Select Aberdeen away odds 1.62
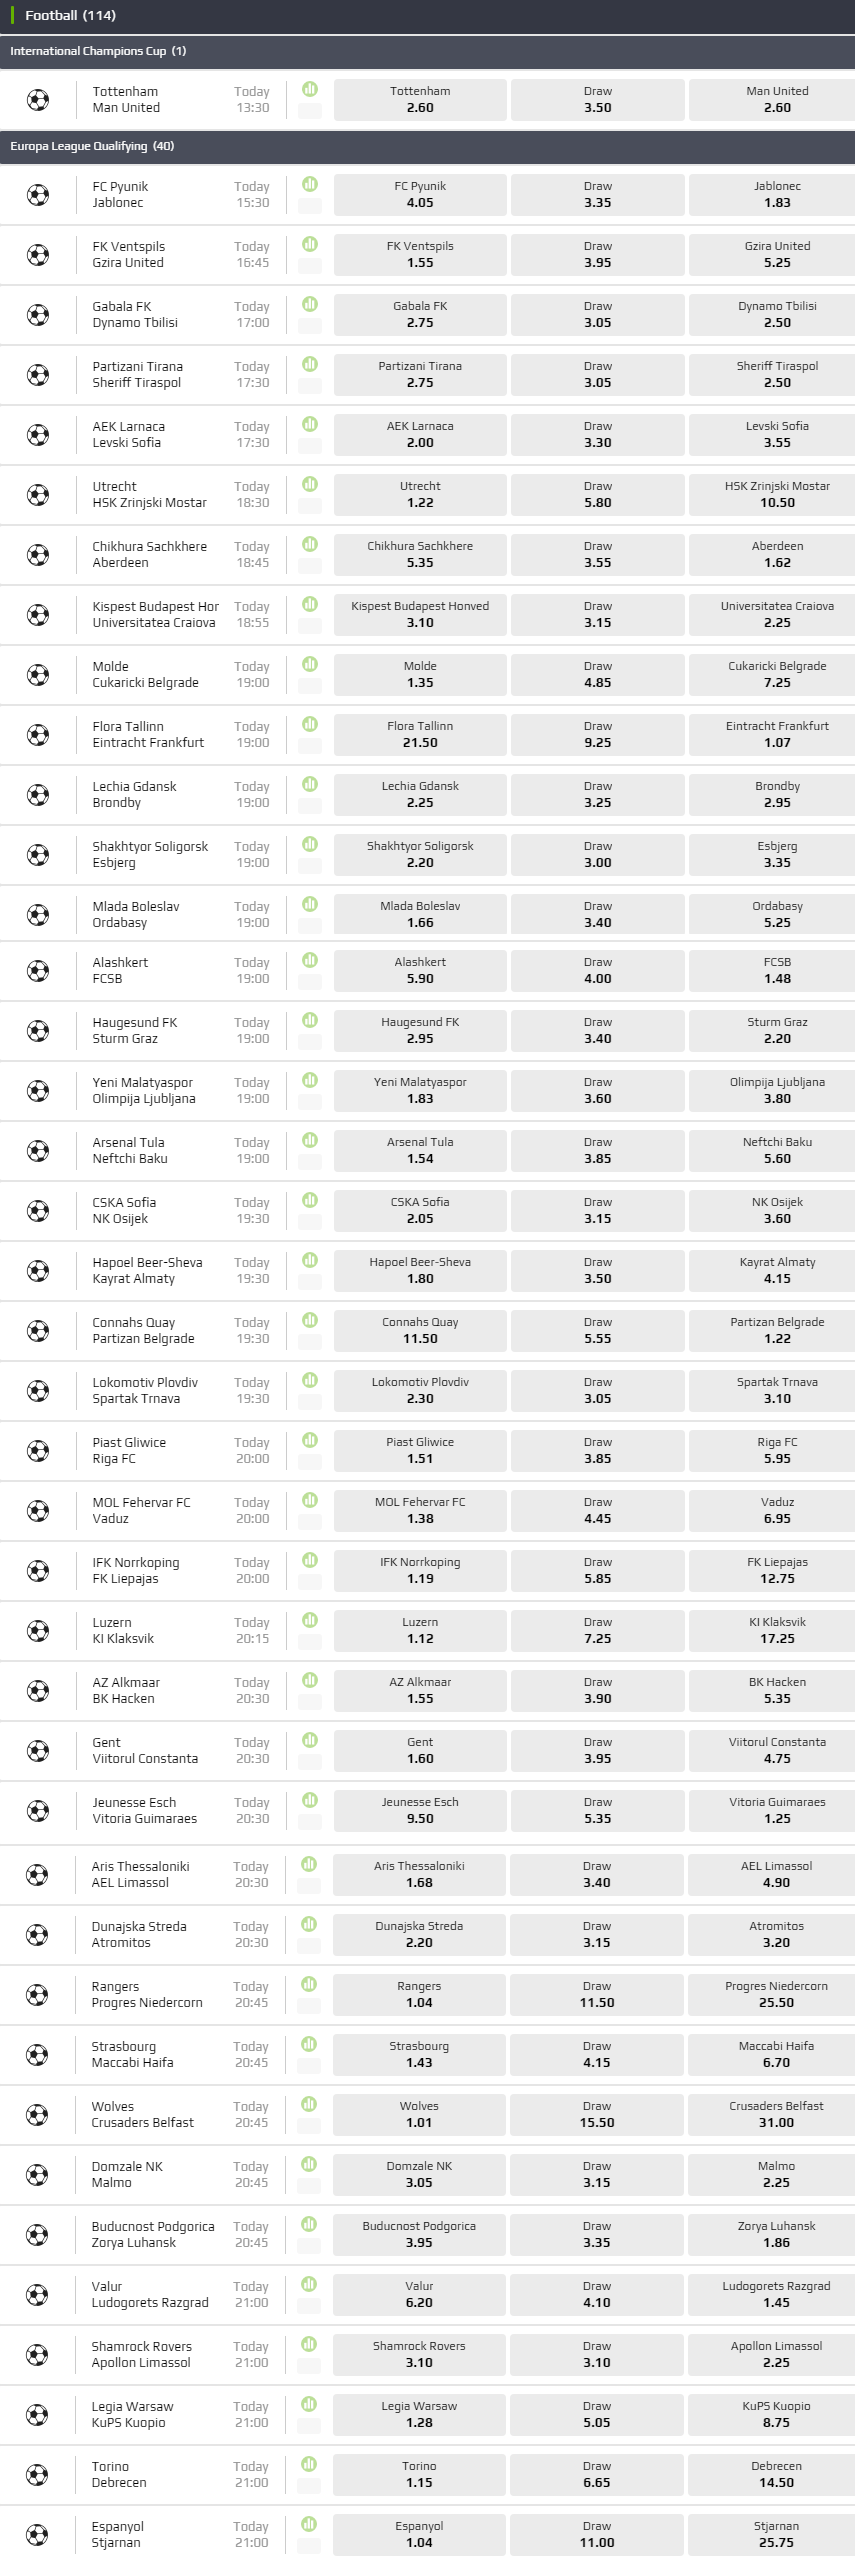 click(x=777, y=555)
